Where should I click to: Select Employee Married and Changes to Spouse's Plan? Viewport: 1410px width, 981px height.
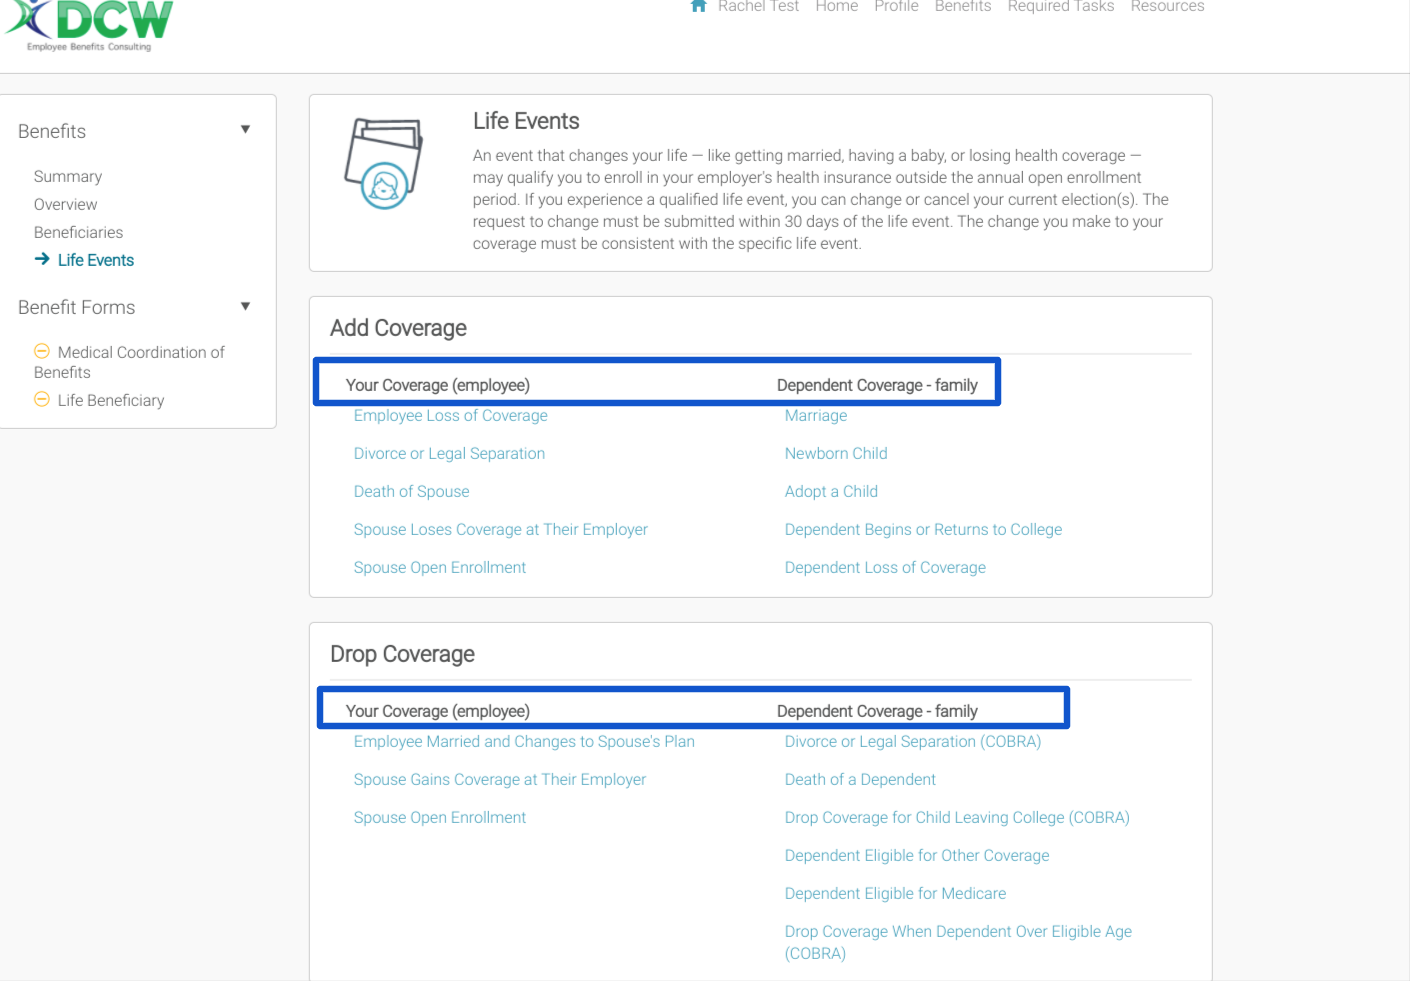(524, 741)
